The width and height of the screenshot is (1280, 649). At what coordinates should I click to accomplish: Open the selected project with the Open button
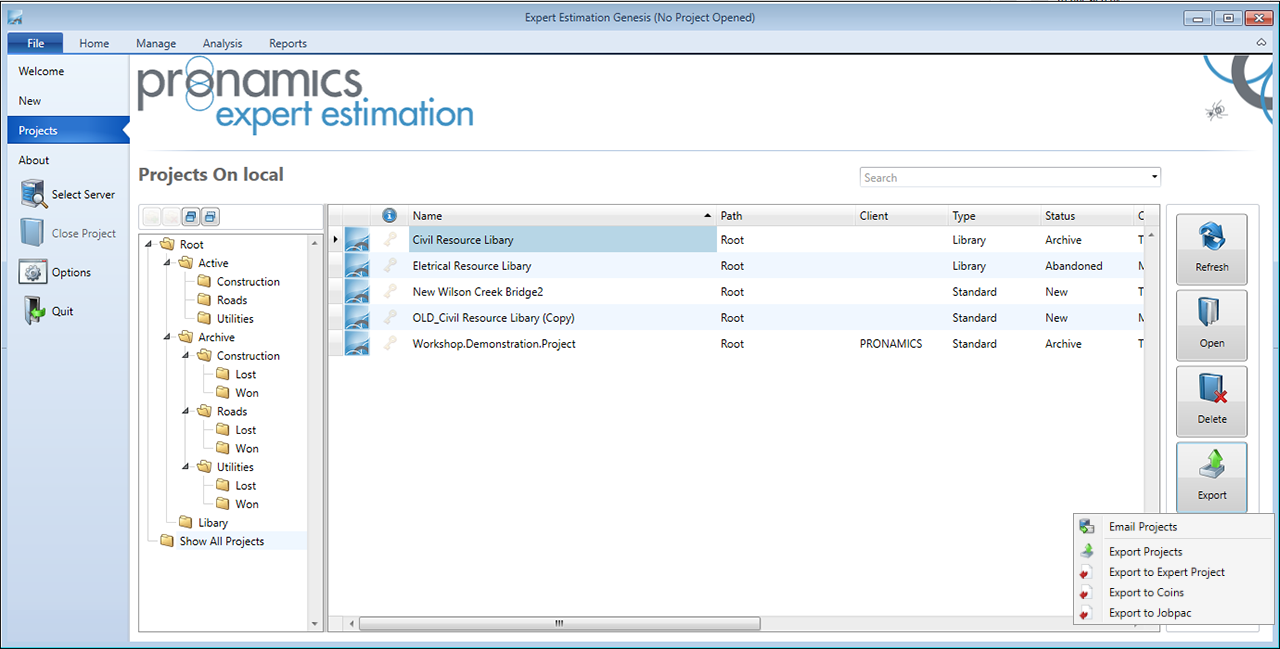click(x=1211, y=324)
